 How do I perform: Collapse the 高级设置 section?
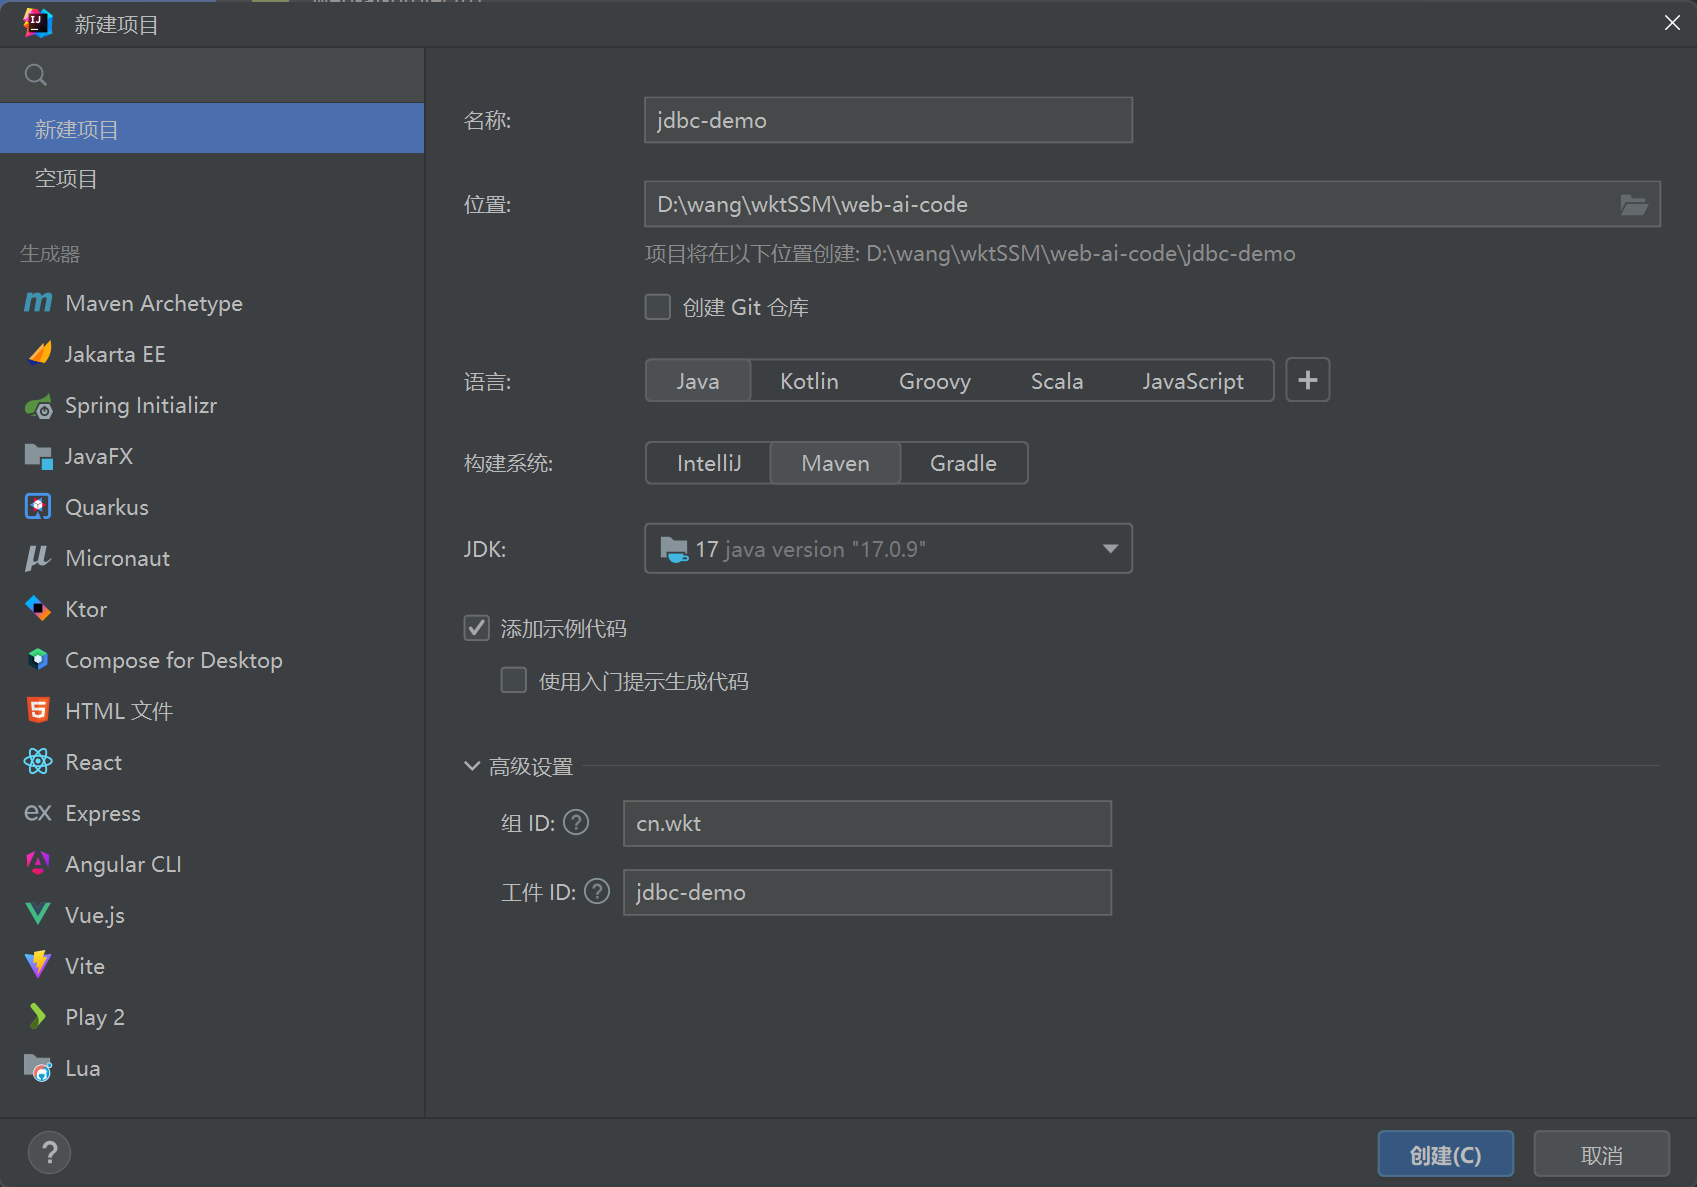point(472,766)
